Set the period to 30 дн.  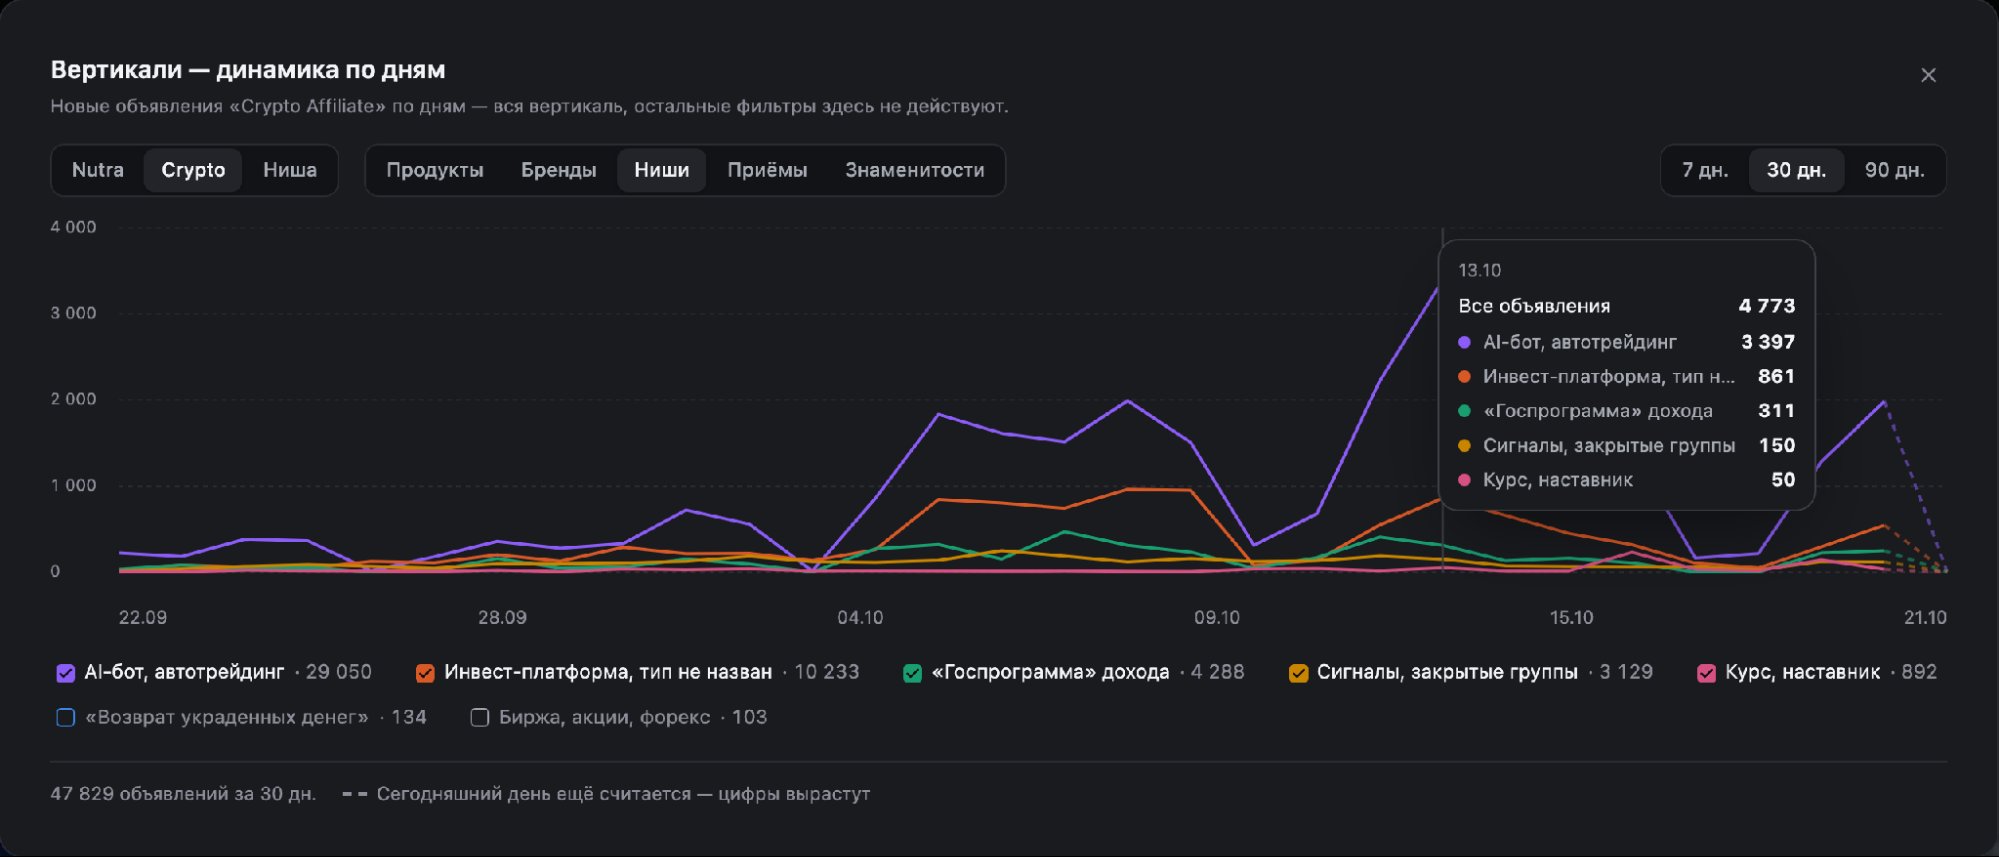pyautogui.click(x=1796, y=170)
